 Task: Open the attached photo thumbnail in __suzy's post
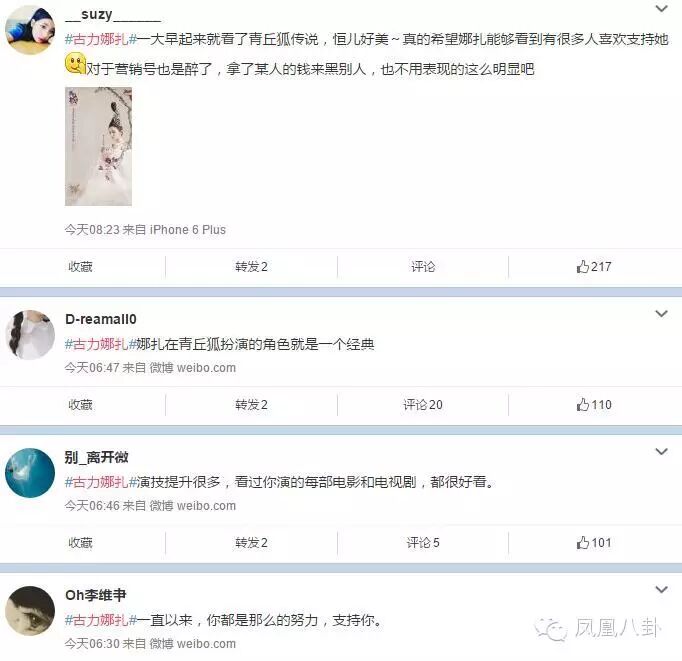pyautogui.click(x=98, y=147)
